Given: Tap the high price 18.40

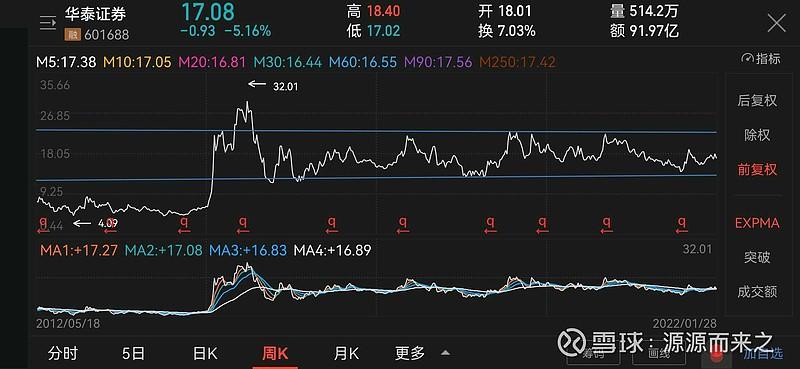Looking at the screenshot, I should coord(384,11).
